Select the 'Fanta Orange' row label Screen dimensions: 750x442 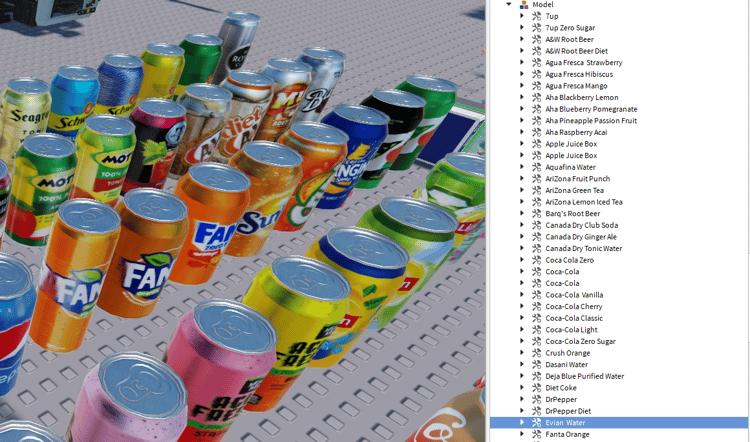[567, 434]
